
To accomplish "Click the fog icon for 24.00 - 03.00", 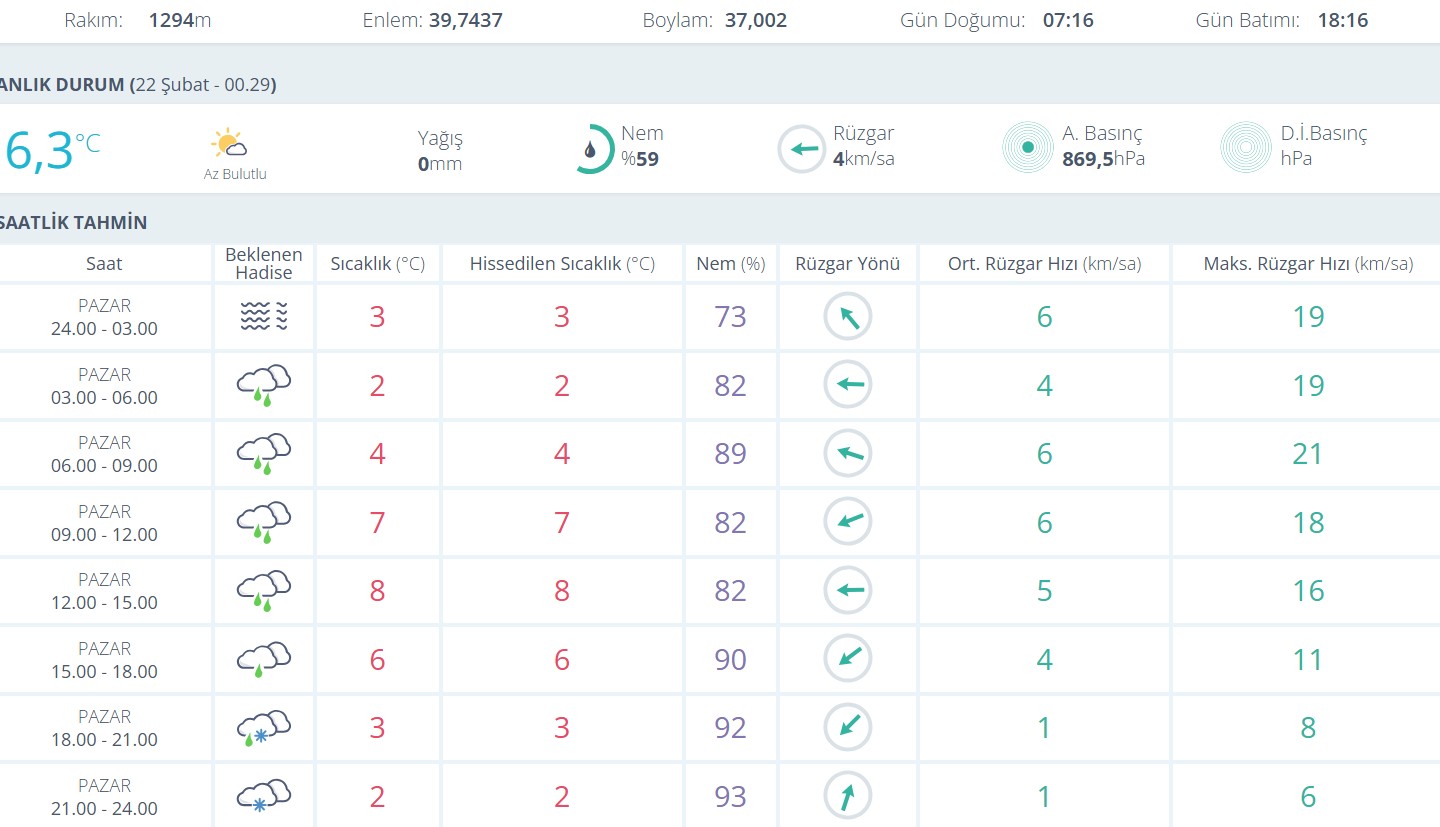I will [x=264, y=317].
